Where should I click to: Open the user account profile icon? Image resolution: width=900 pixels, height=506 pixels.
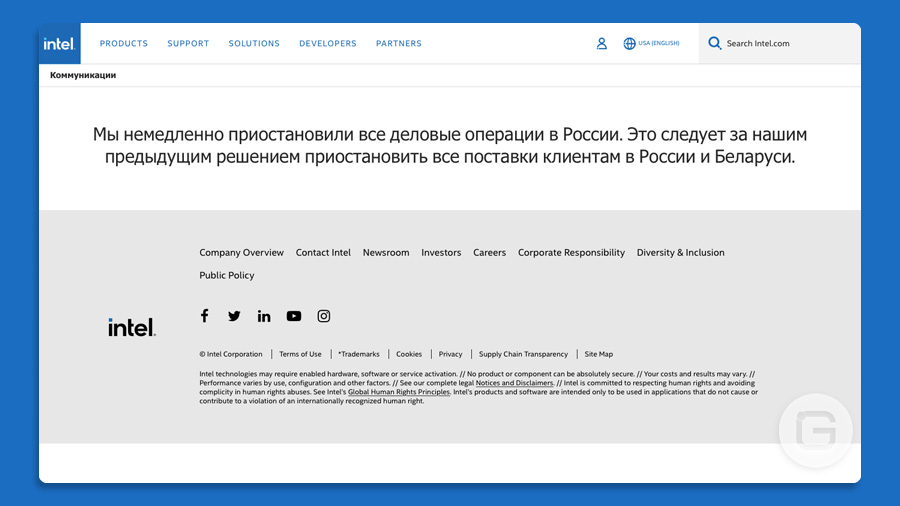click(x=602, y=44)
